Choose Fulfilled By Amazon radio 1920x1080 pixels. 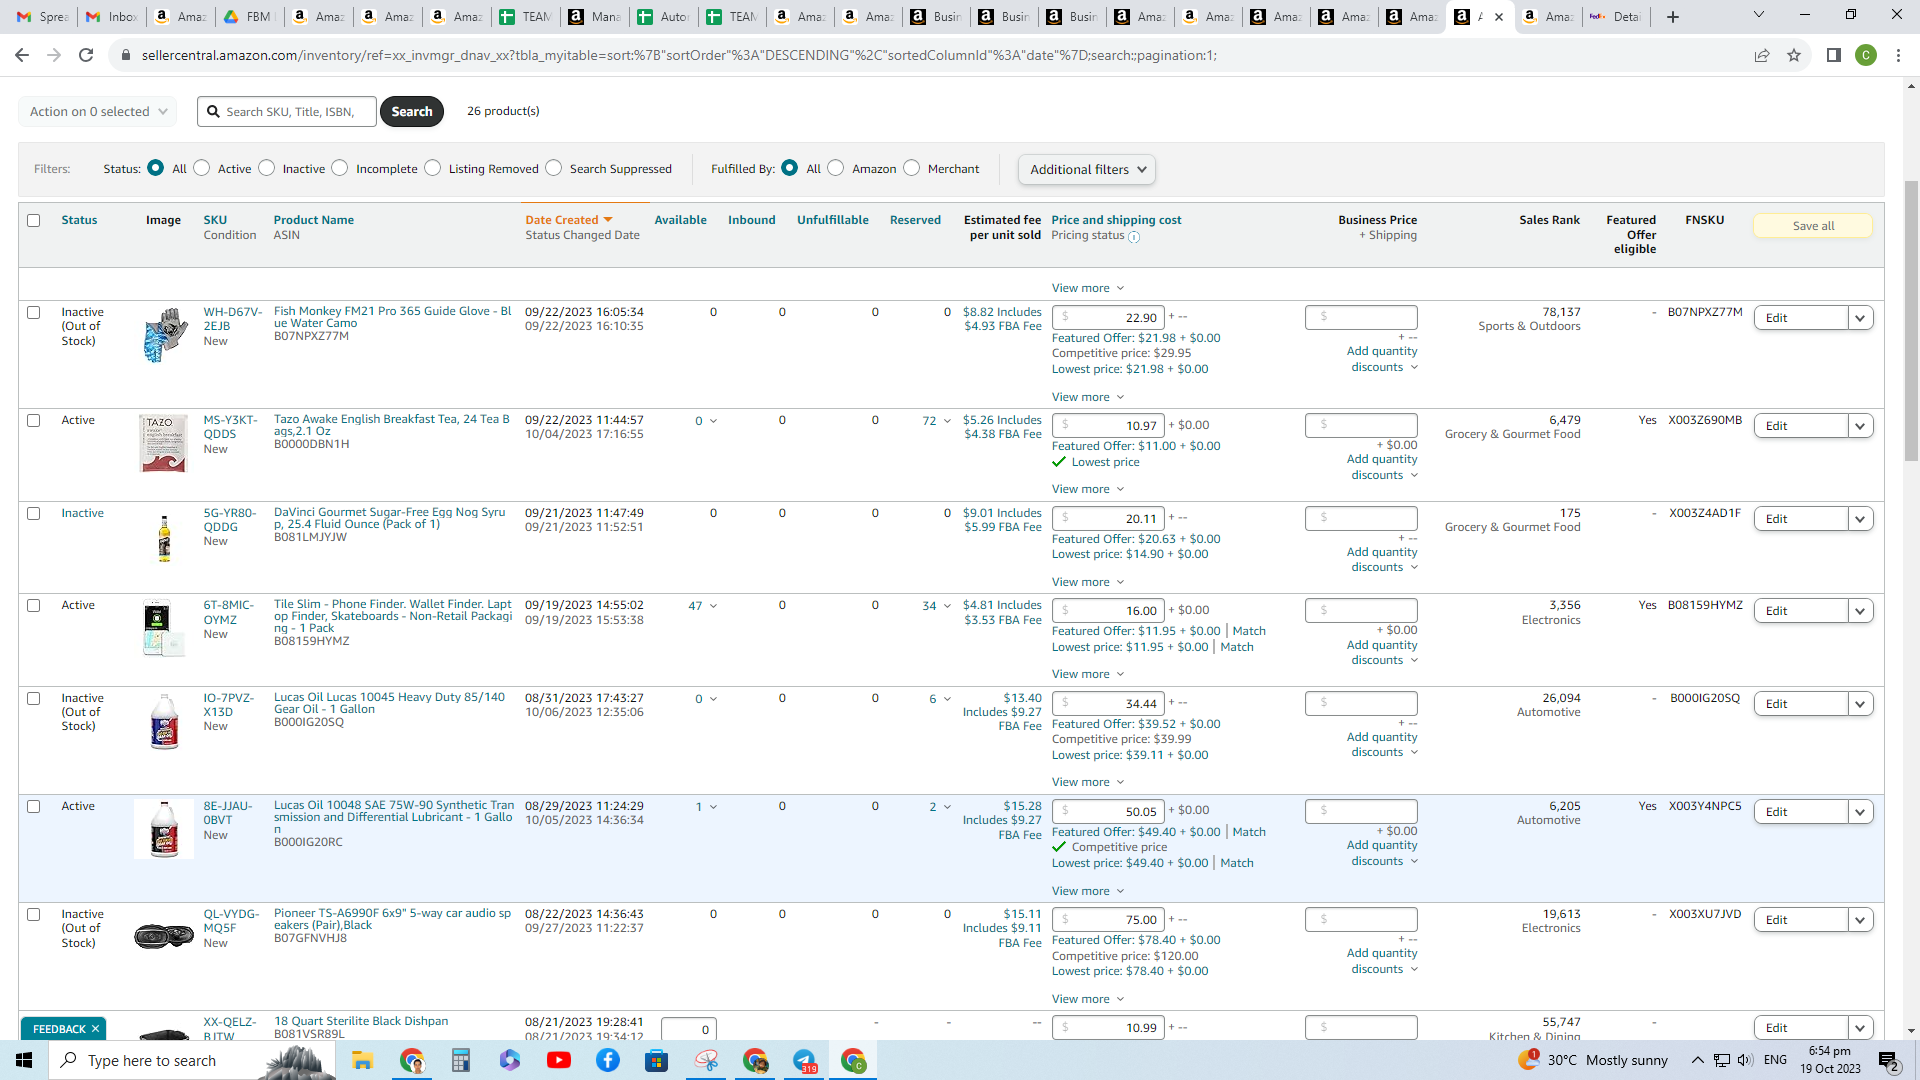point(836,168)
